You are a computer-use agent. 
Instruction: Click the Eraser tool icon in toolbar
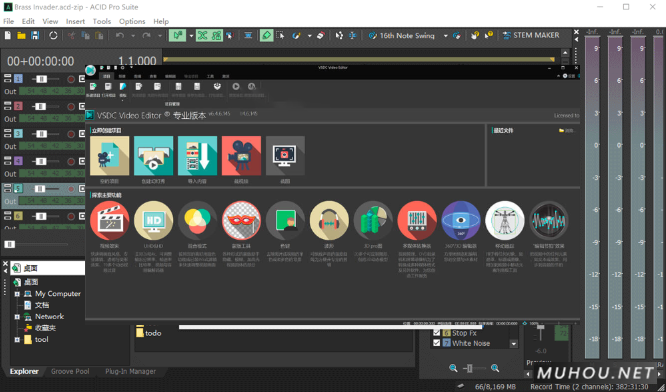point(321,36)
